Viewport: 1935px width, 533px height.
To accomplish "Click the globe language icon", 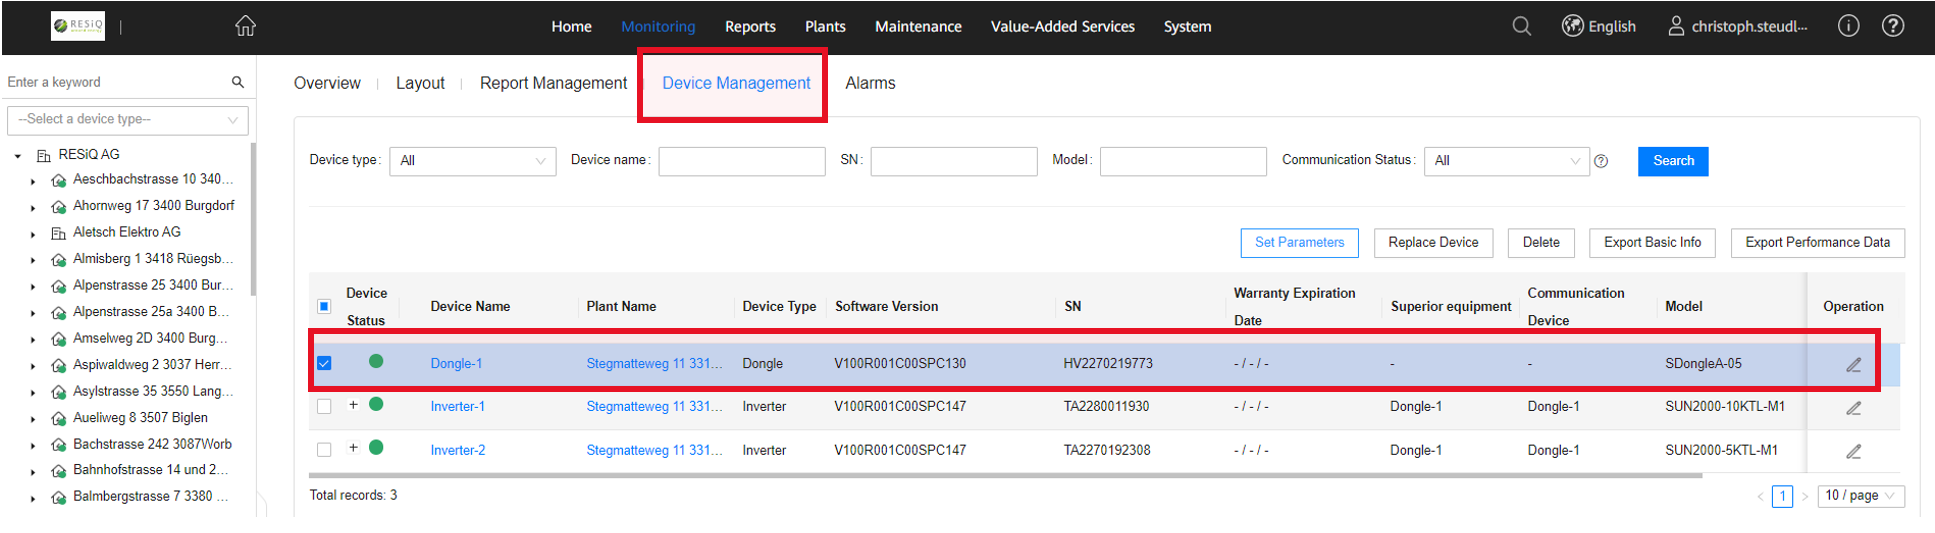I will pos(1572,26).
